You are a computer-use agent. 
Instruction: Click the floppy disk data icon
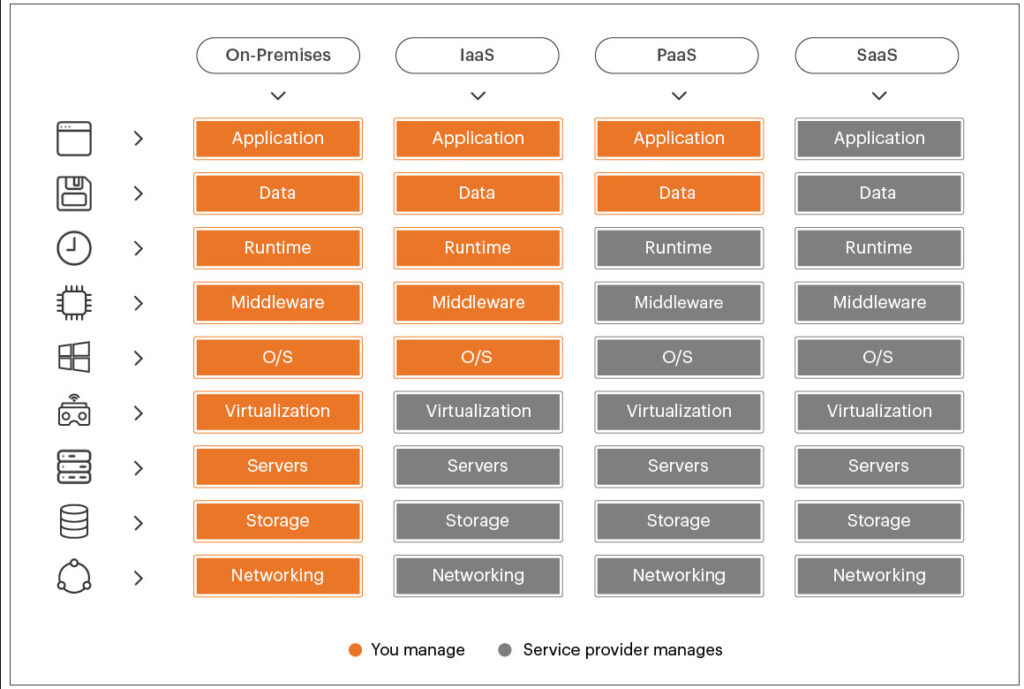(74, 193)
